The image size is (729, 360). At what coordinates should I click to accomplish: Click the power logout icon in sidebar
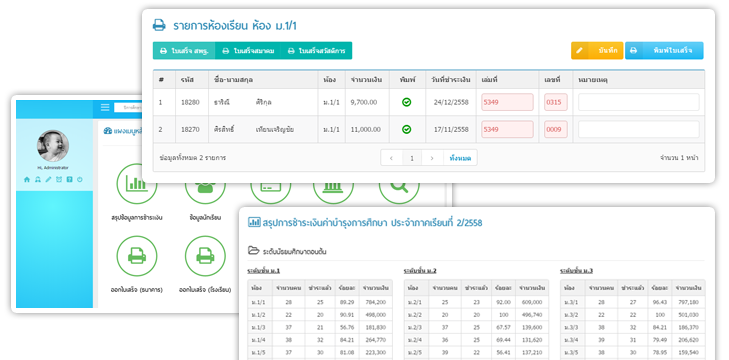pos(80,179)
